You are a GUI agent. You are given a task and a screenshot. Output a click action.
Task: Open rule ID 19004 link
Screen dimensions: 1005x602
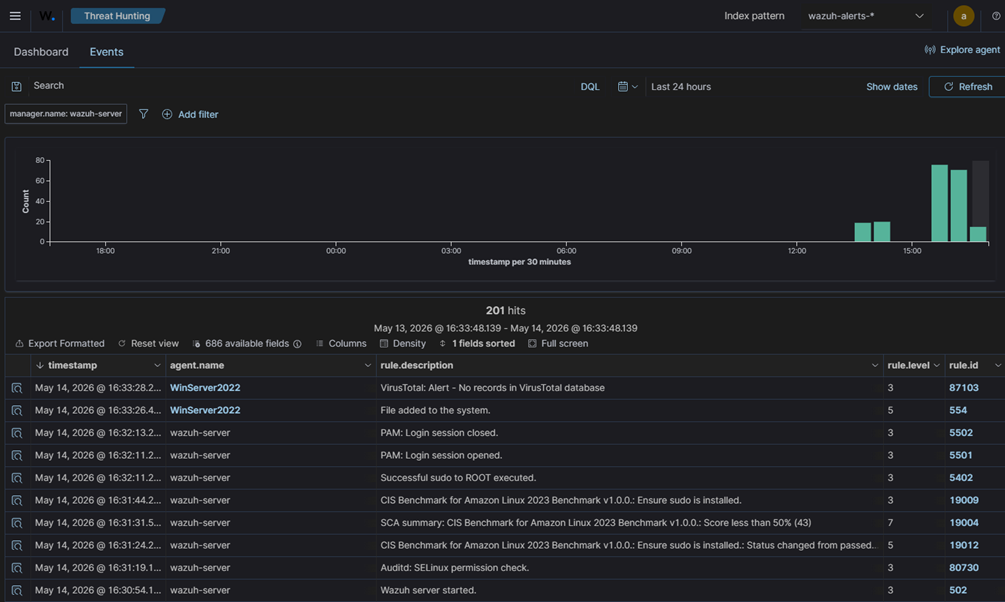pyautogui.click(x=964, y=523)
